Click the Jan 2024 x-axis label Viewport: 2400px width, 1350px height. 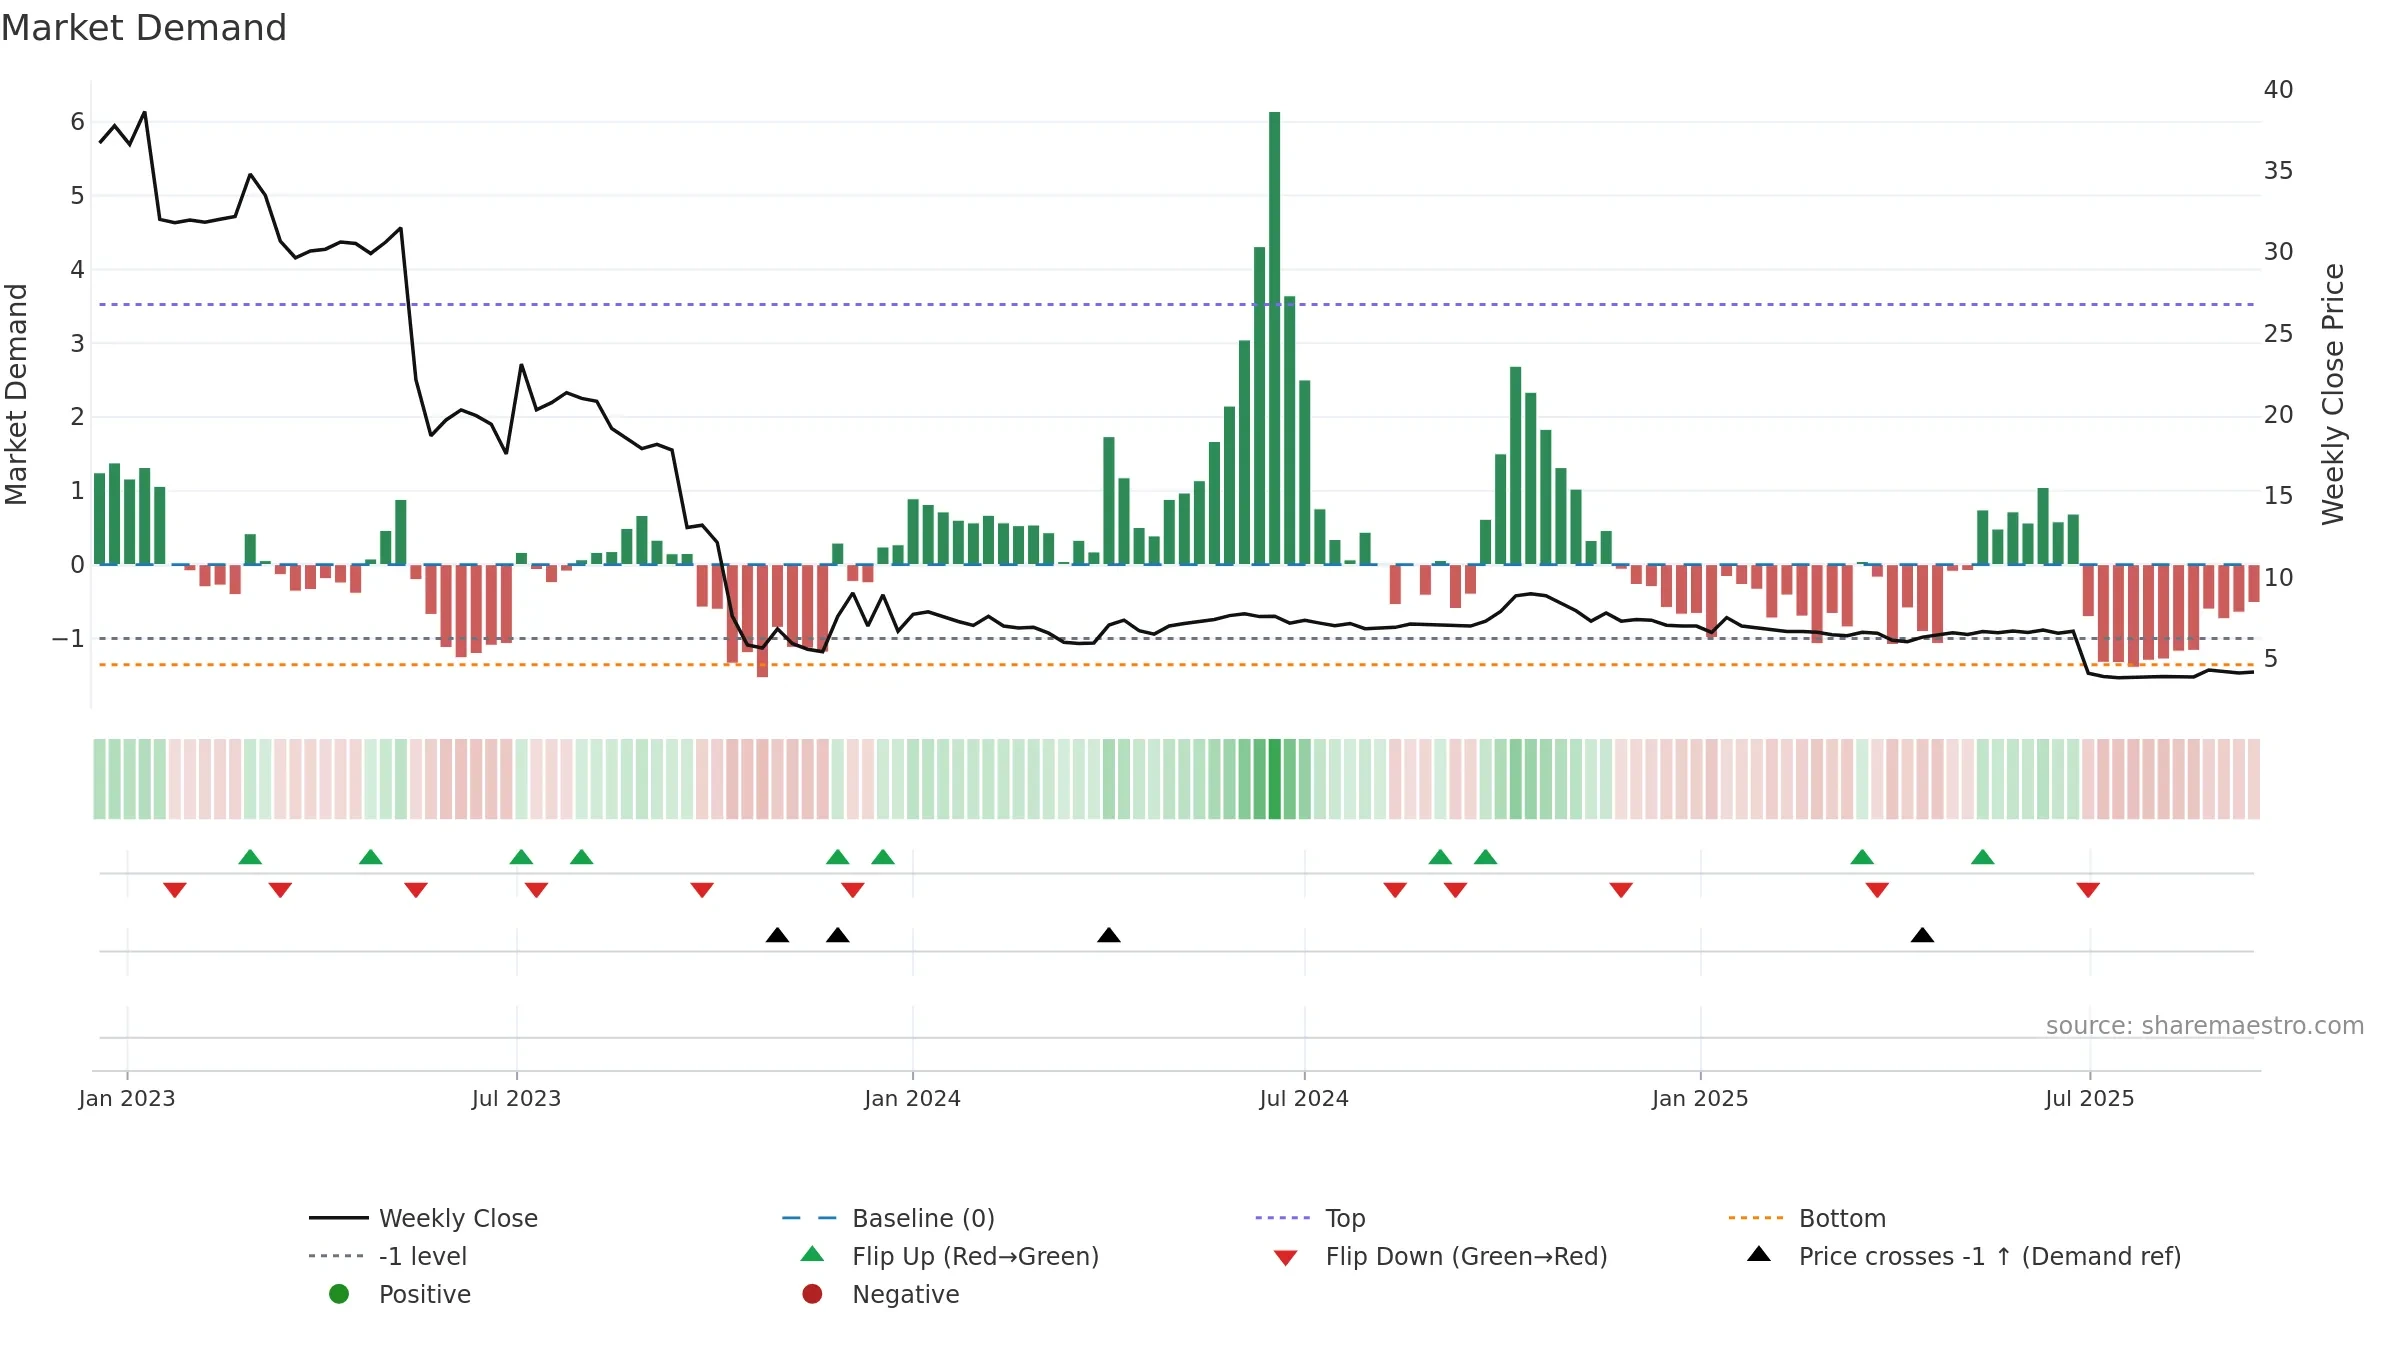[x=912, y=1098]
